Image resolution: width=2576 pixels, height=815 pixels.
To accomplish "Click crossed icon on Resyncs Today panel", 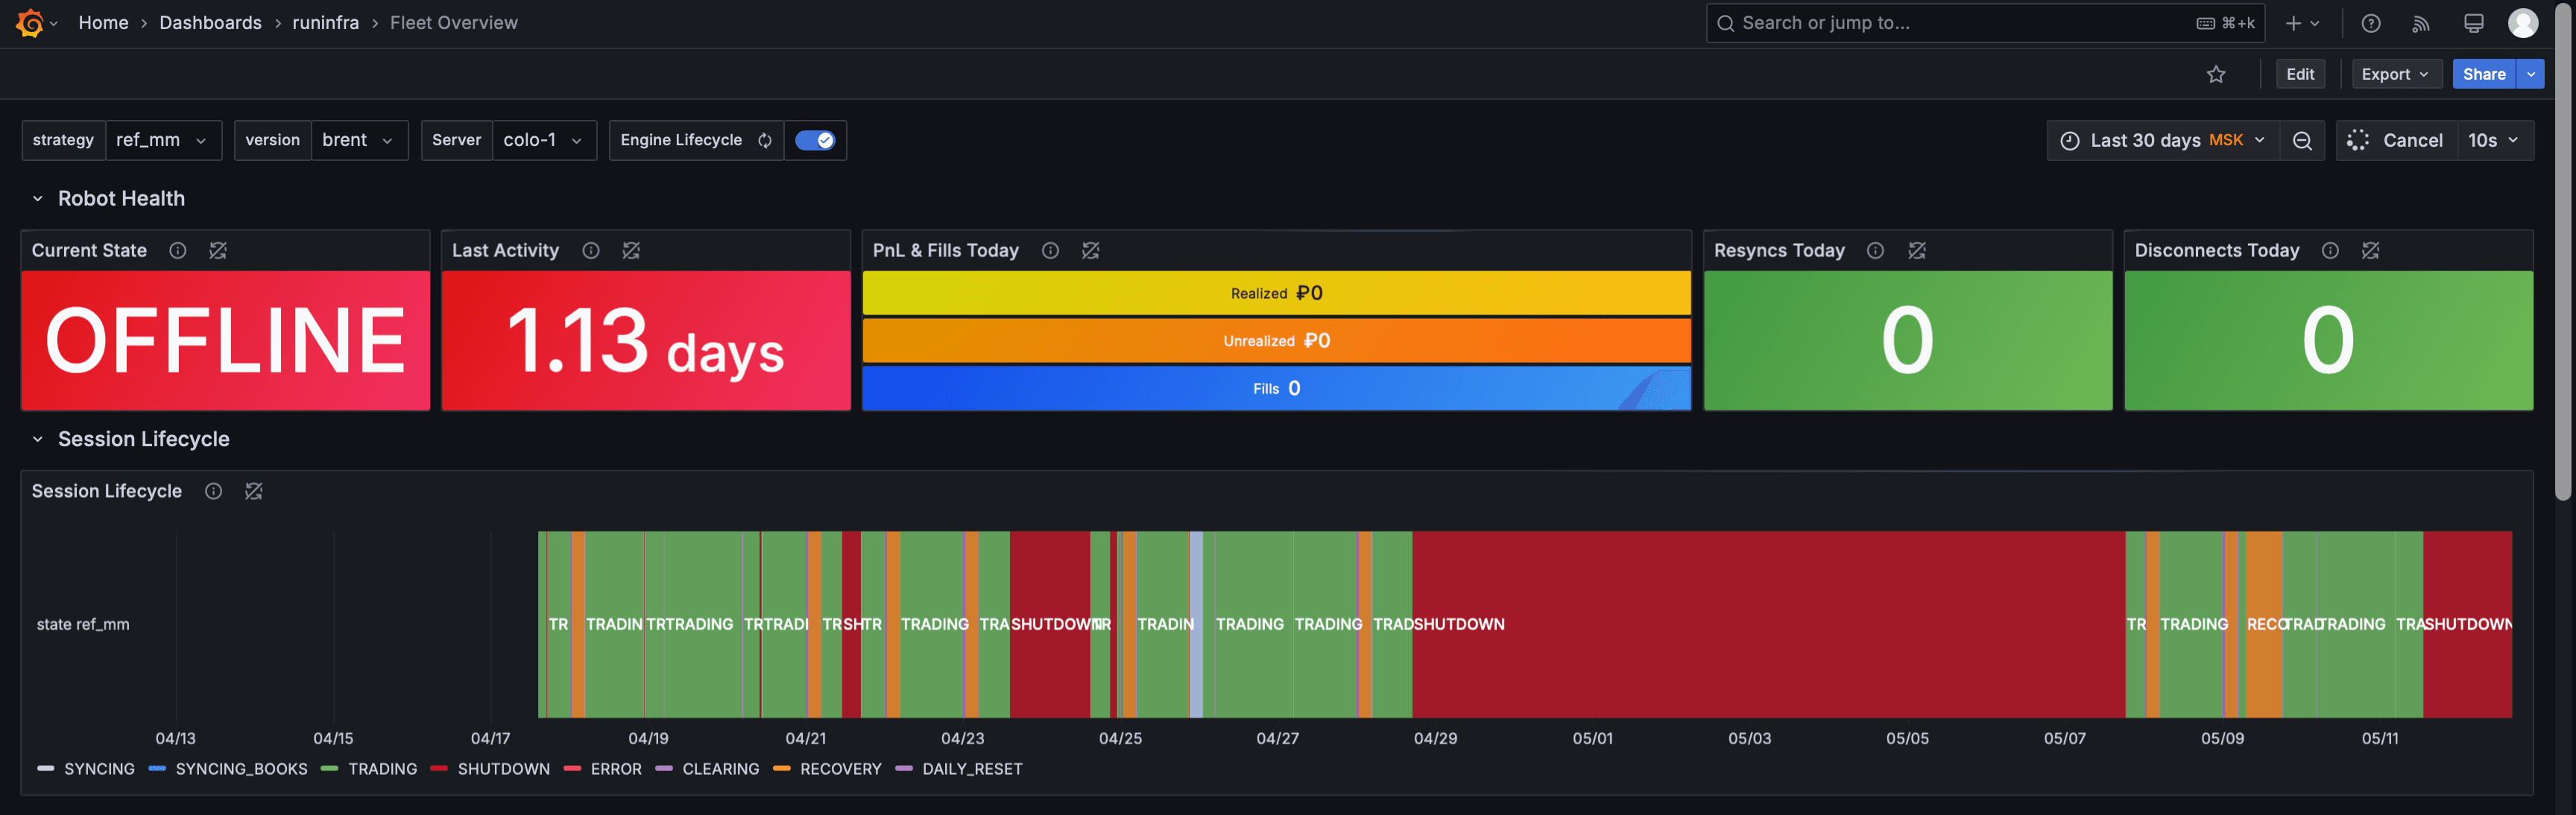I will 1917,251.
